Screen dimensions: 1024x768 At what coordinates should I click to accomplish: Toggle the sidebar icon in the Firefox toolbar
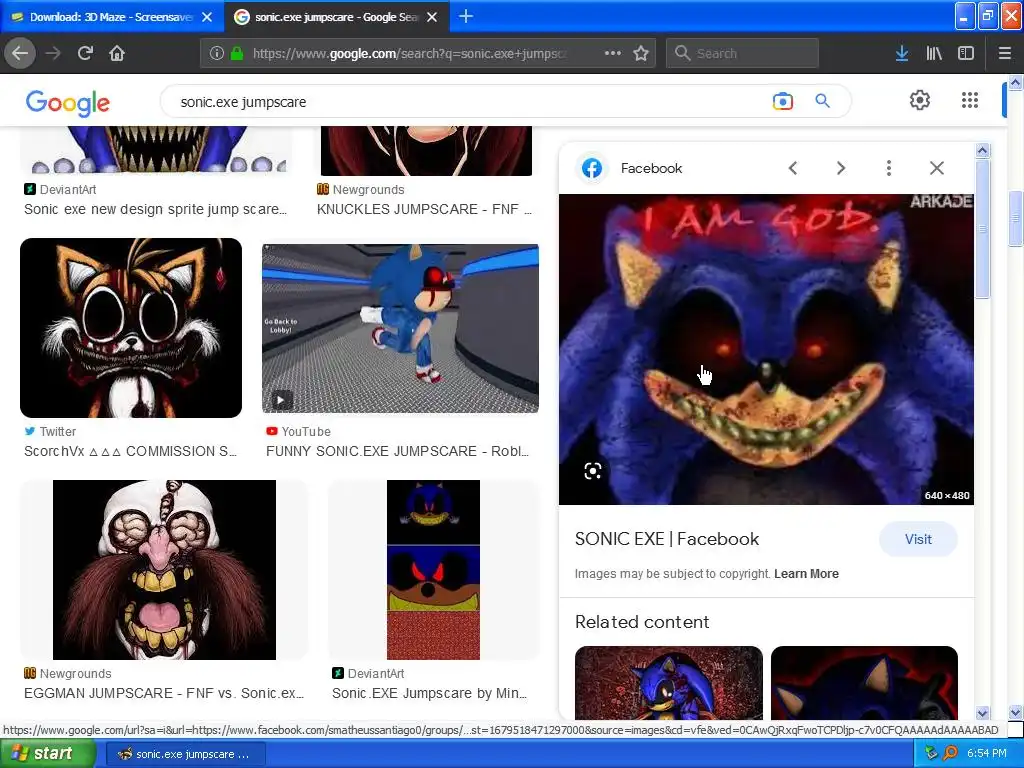[x=966, y=53]
